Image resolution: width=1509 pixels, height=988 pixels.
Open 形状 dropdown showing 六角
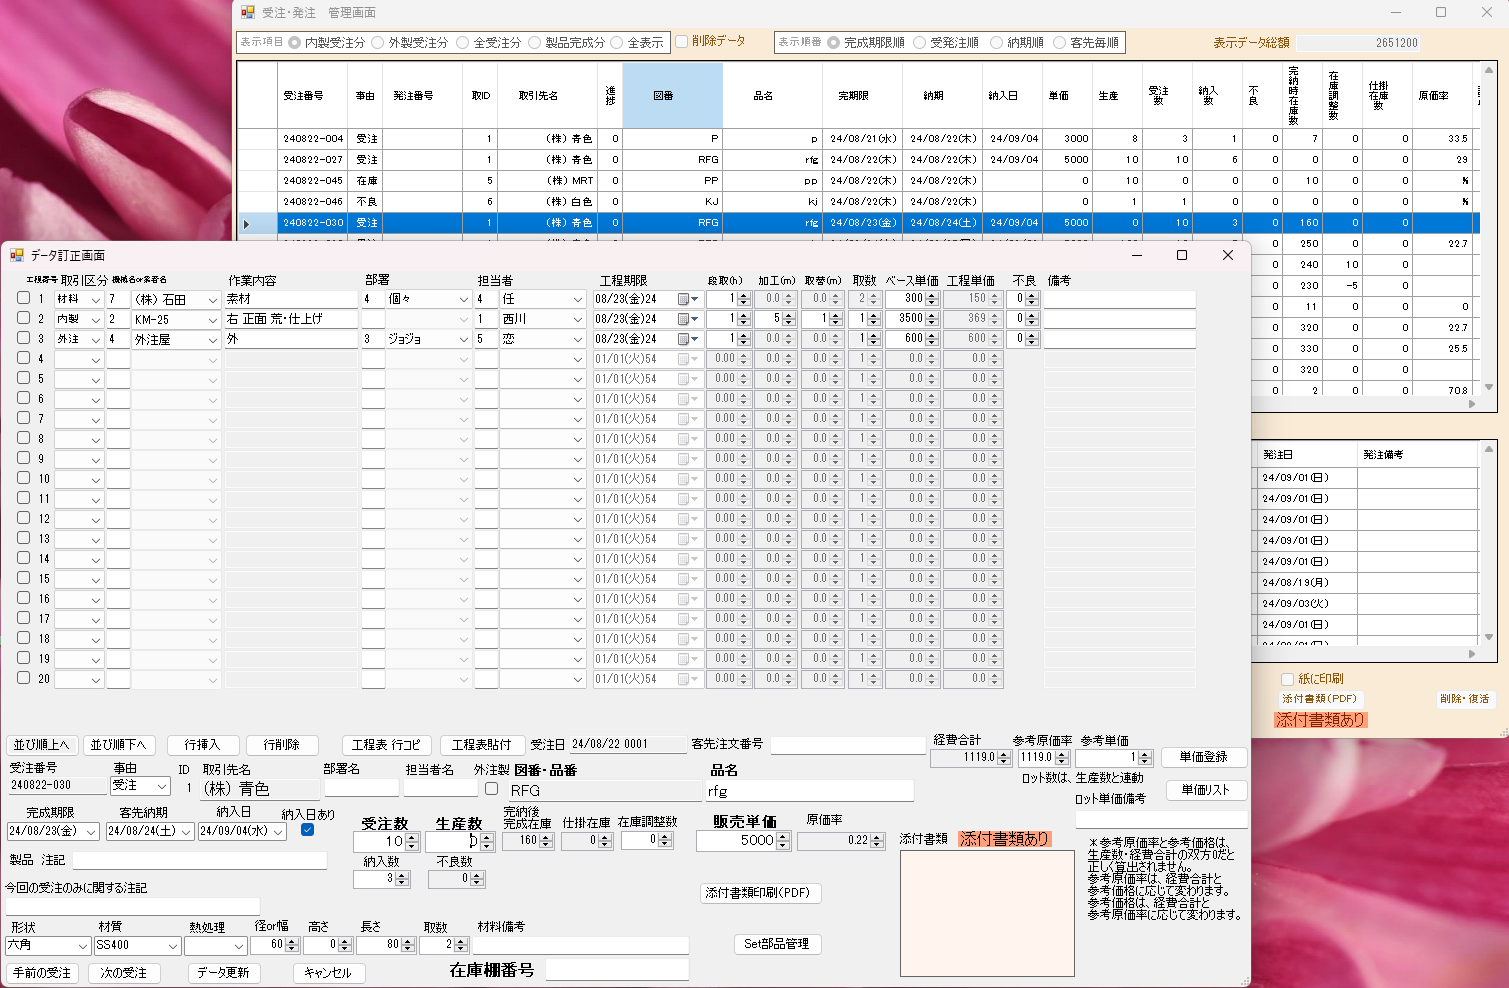coord(83,946)
